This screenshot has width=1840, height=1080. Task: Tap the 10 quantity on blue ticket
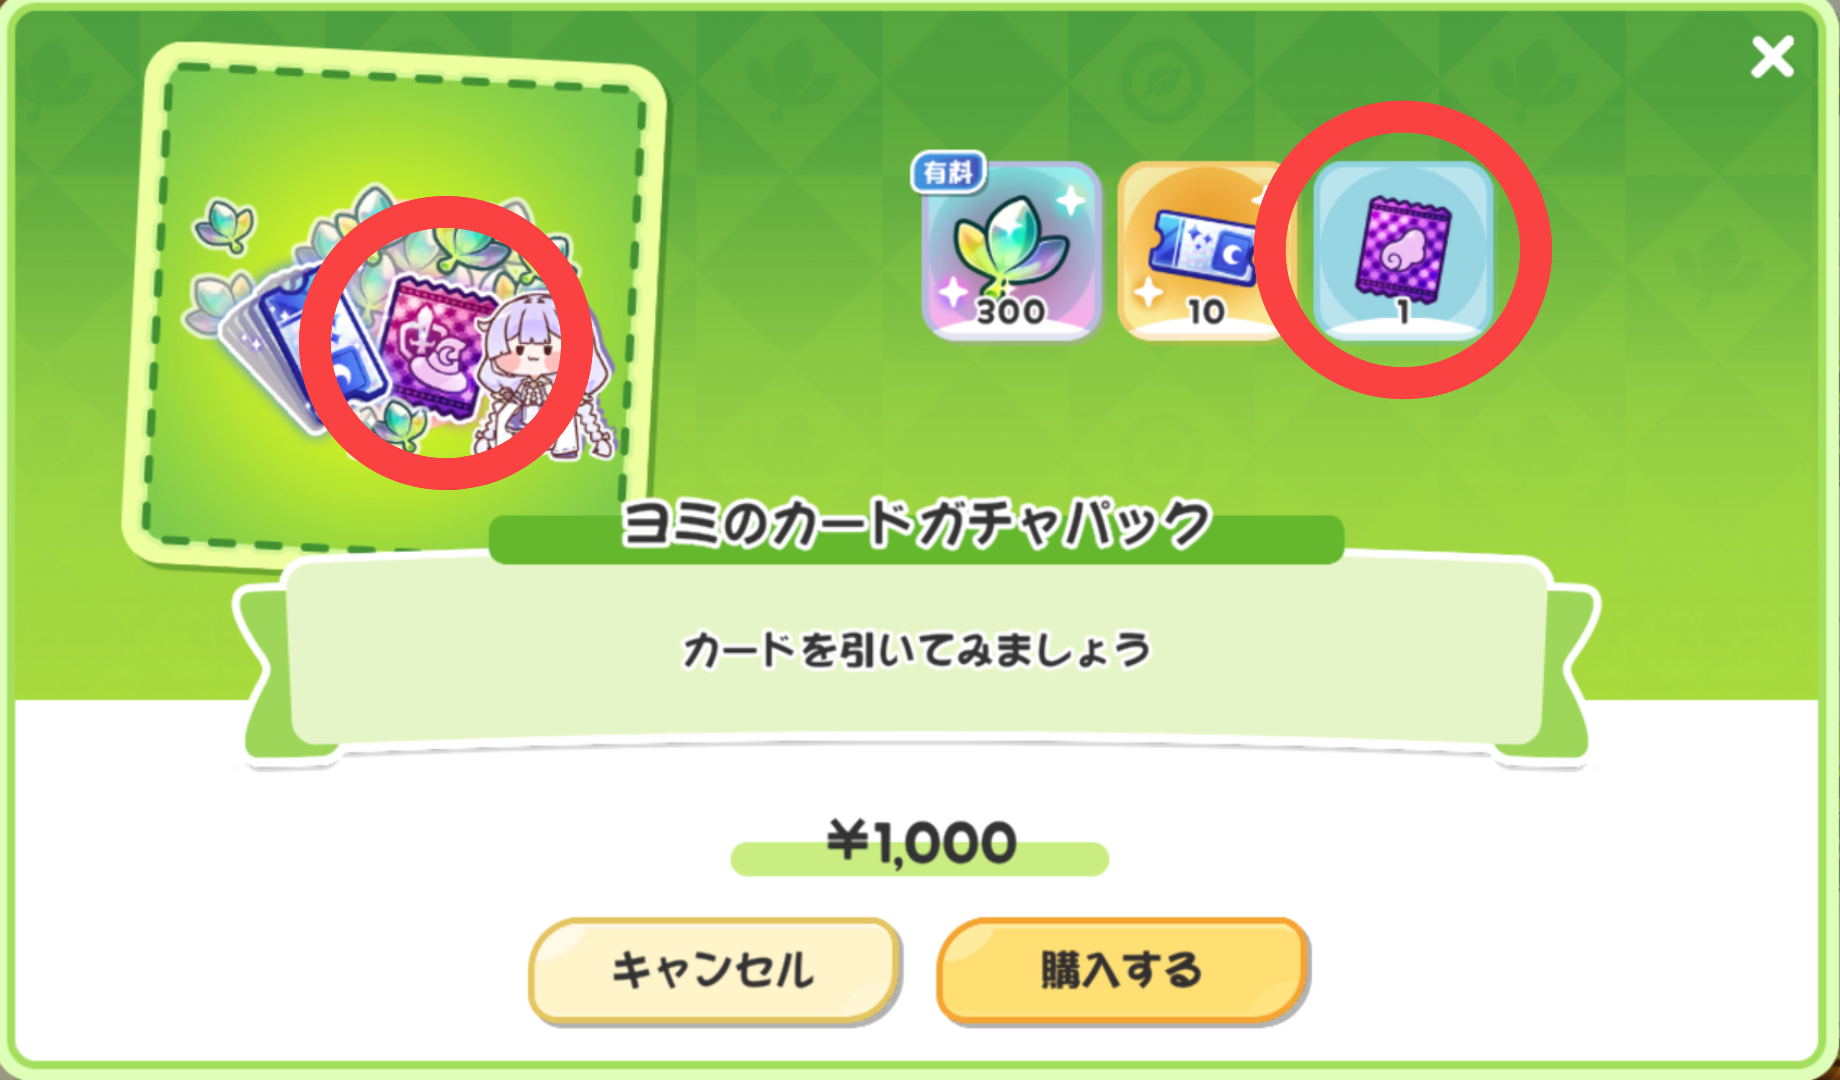coord(1206,312)
